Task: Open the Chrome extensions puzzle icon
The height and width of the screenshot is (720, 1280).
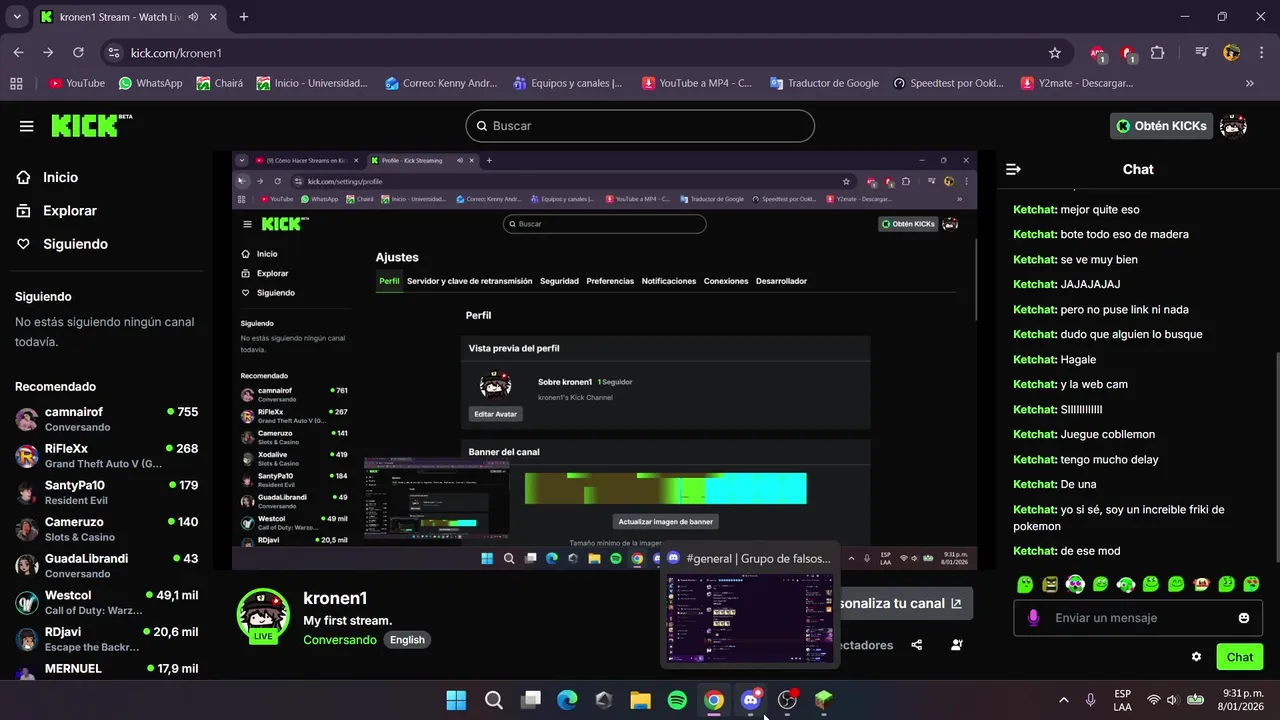Action: (x=1158, y=53)
